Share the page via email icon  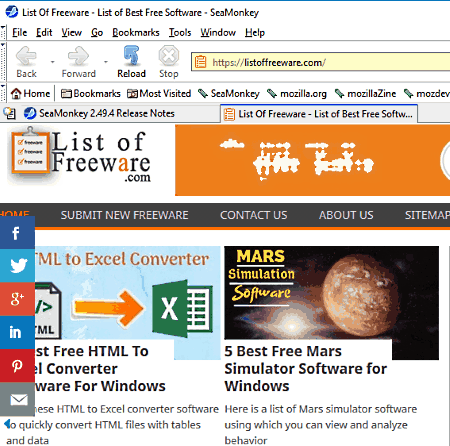point(17,399)
